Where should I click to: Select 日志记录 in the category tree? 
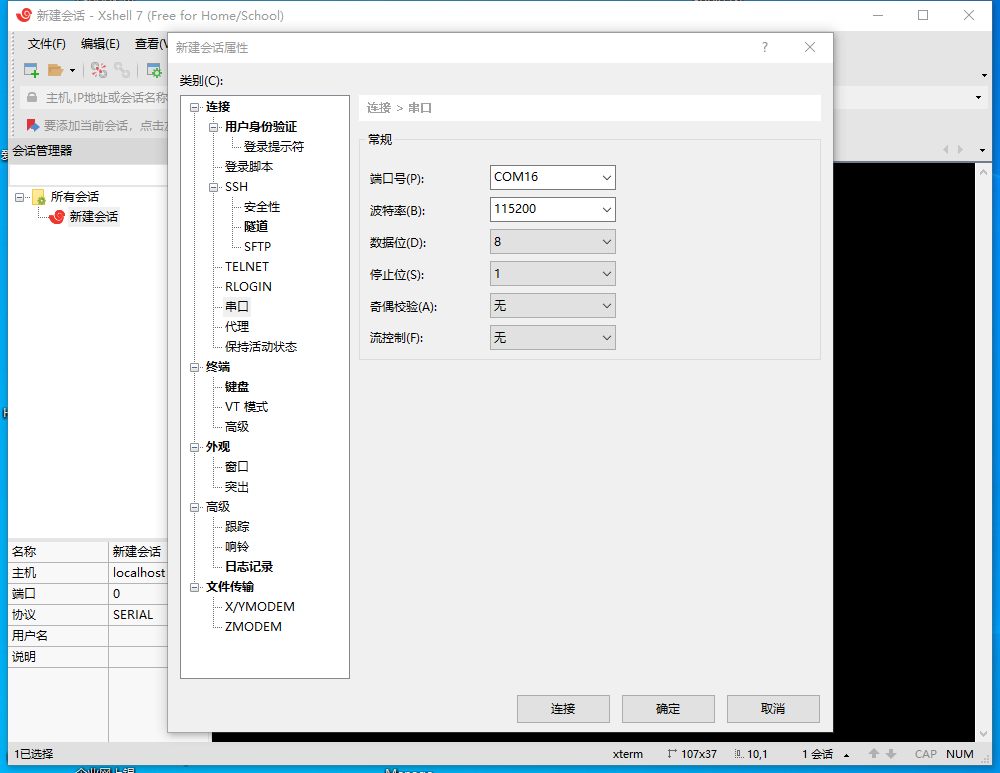coord(249,567)
